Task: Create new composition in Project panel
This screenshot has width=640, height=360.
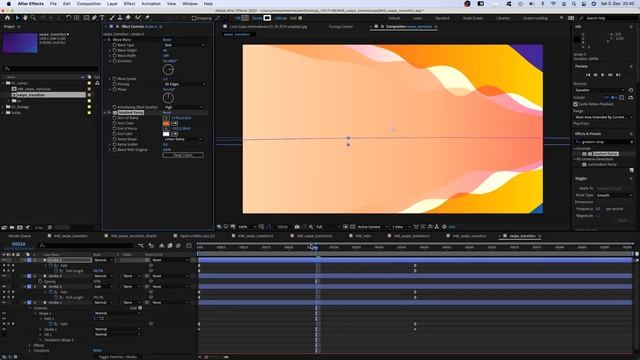Action: (20, 227)
